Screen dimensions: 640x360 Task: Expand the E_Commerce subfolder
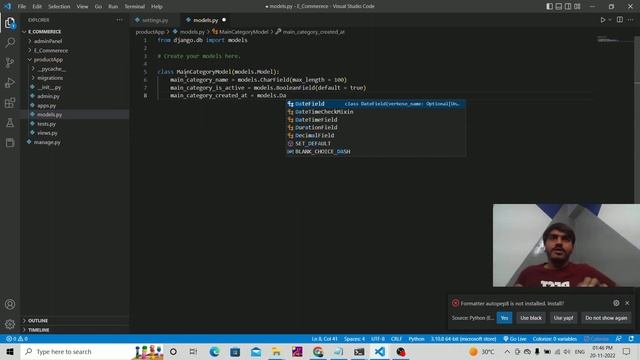click(x=51, y=51)
